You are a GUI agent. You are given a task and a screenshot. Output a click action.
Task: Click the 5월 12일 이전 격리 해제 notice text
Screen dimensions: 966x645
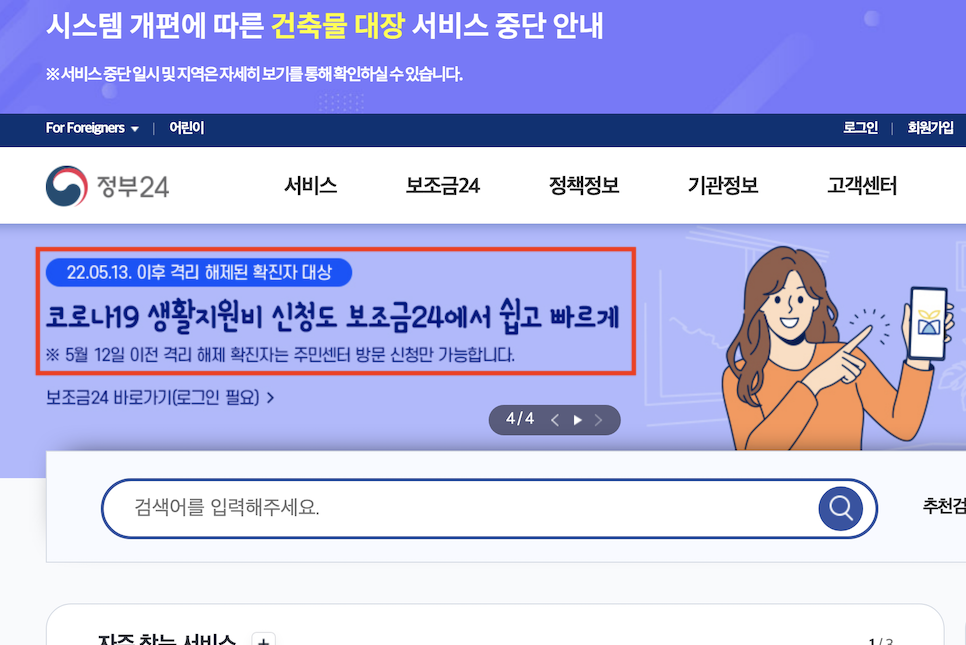(280, 355)
